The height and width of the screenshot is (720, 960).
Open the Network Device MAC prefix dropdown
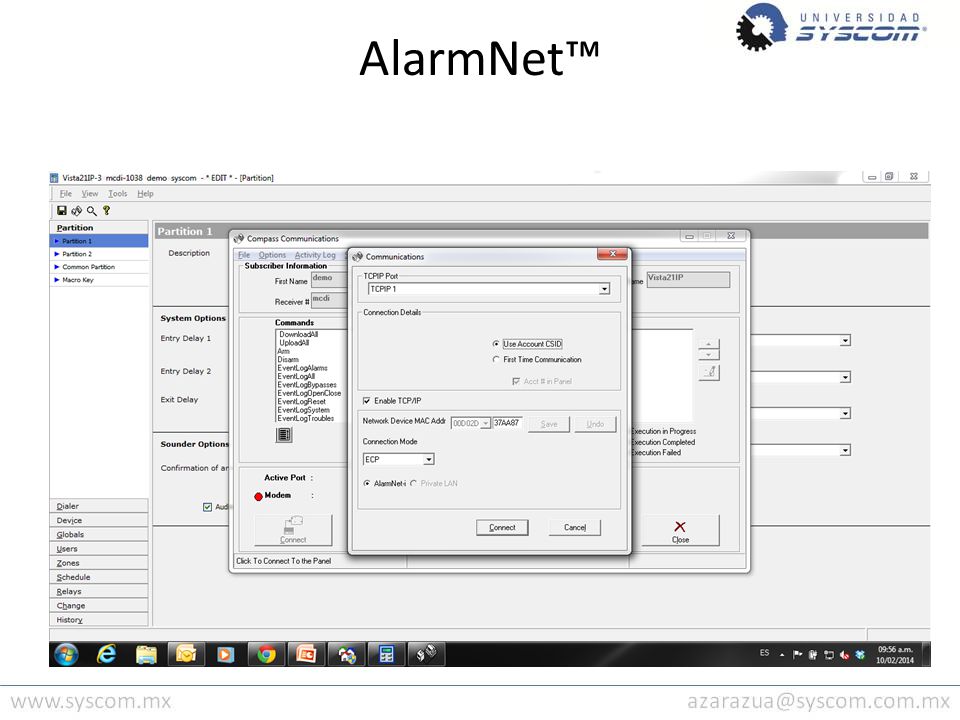pyautogui.click(x=485, y=423)
